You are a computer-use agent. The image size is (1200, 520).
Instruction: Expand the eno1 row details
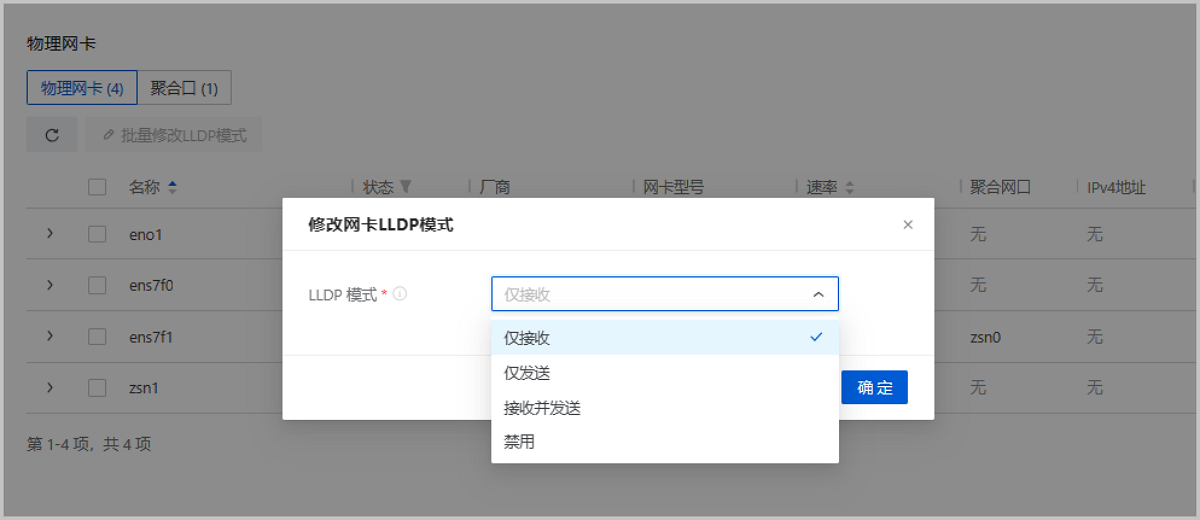coord(50,234)
